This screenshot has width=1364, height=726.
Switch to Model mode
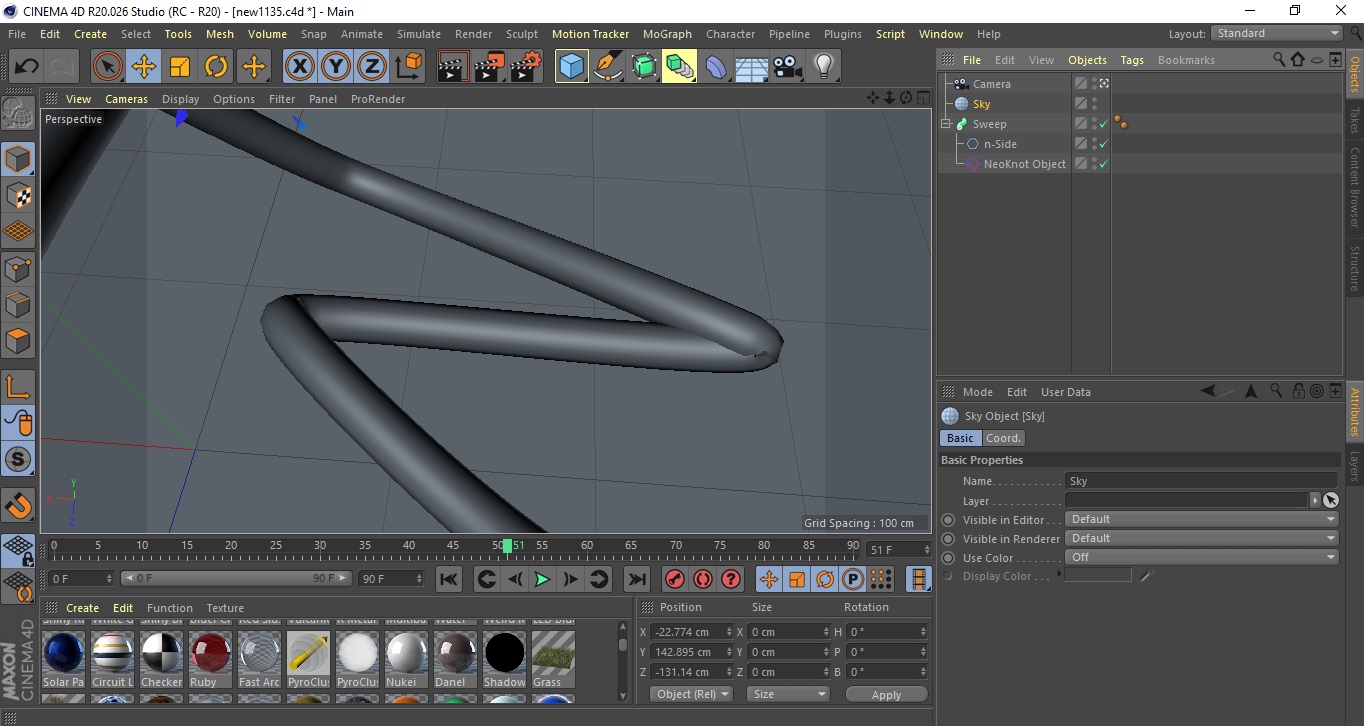pos(18,159)
